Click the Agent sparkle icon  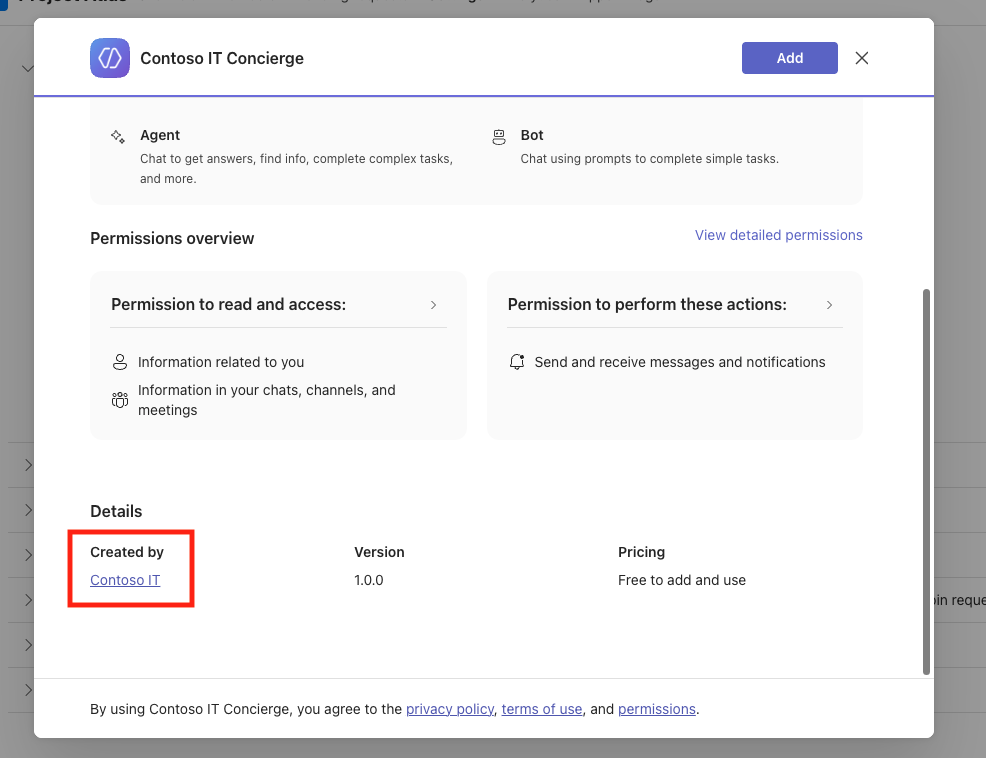point(118,137)
